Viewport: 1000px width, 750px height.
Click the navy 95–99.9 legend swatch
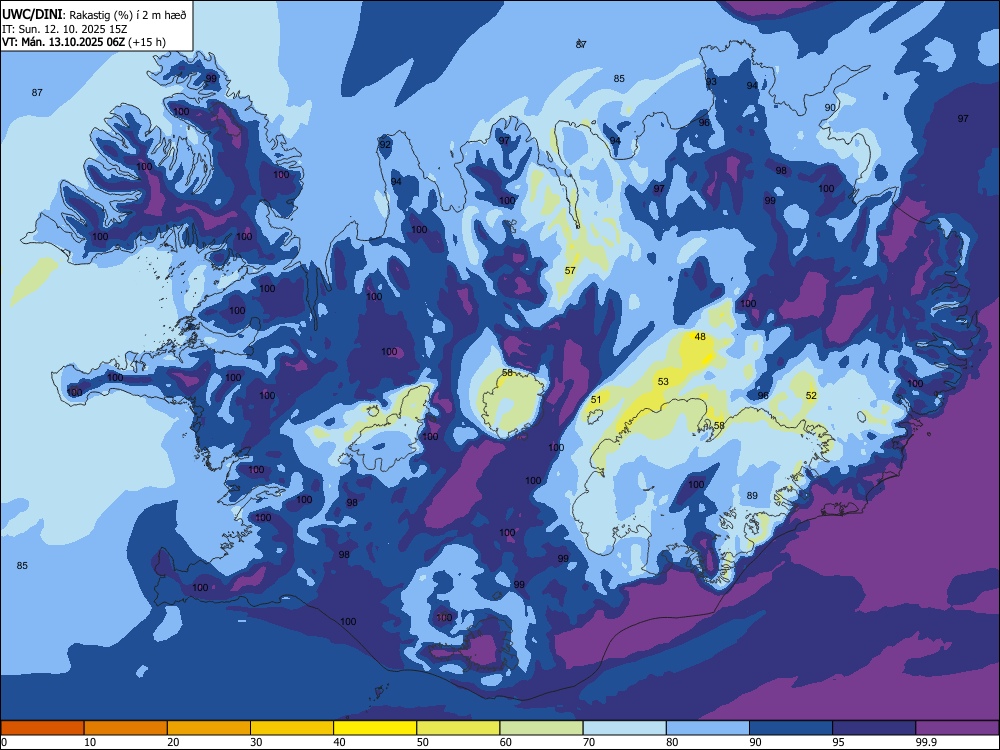point(874,728)
